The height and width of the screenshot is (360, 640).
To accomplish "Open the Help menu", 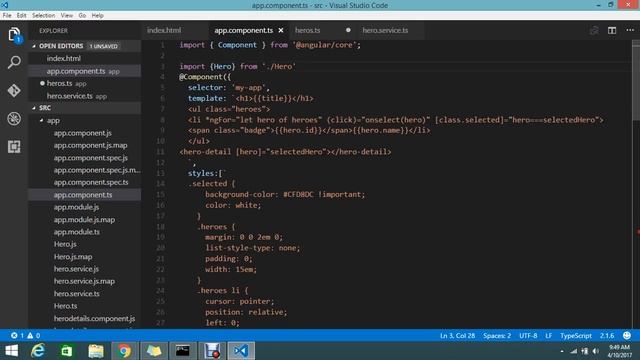I will pyautogui.click(x=98, y=16).
